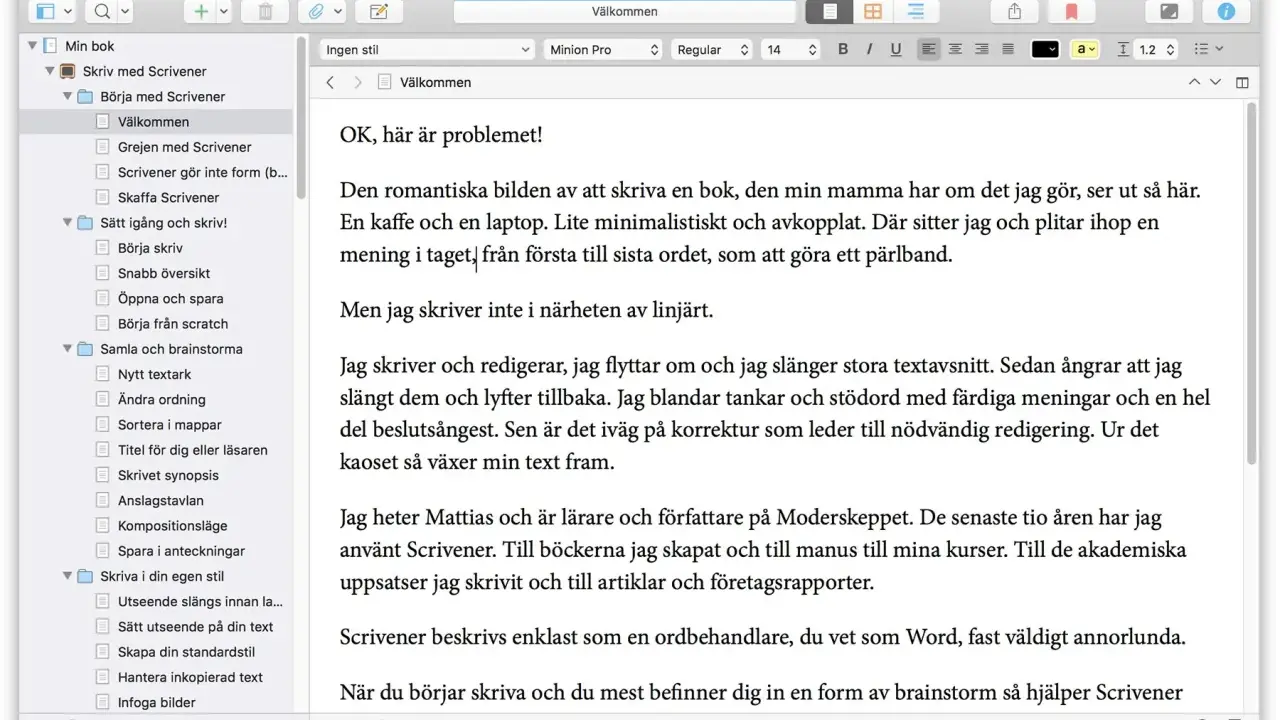
Task: Click the editor vertical scrollbar
Action: point(1251,283)
